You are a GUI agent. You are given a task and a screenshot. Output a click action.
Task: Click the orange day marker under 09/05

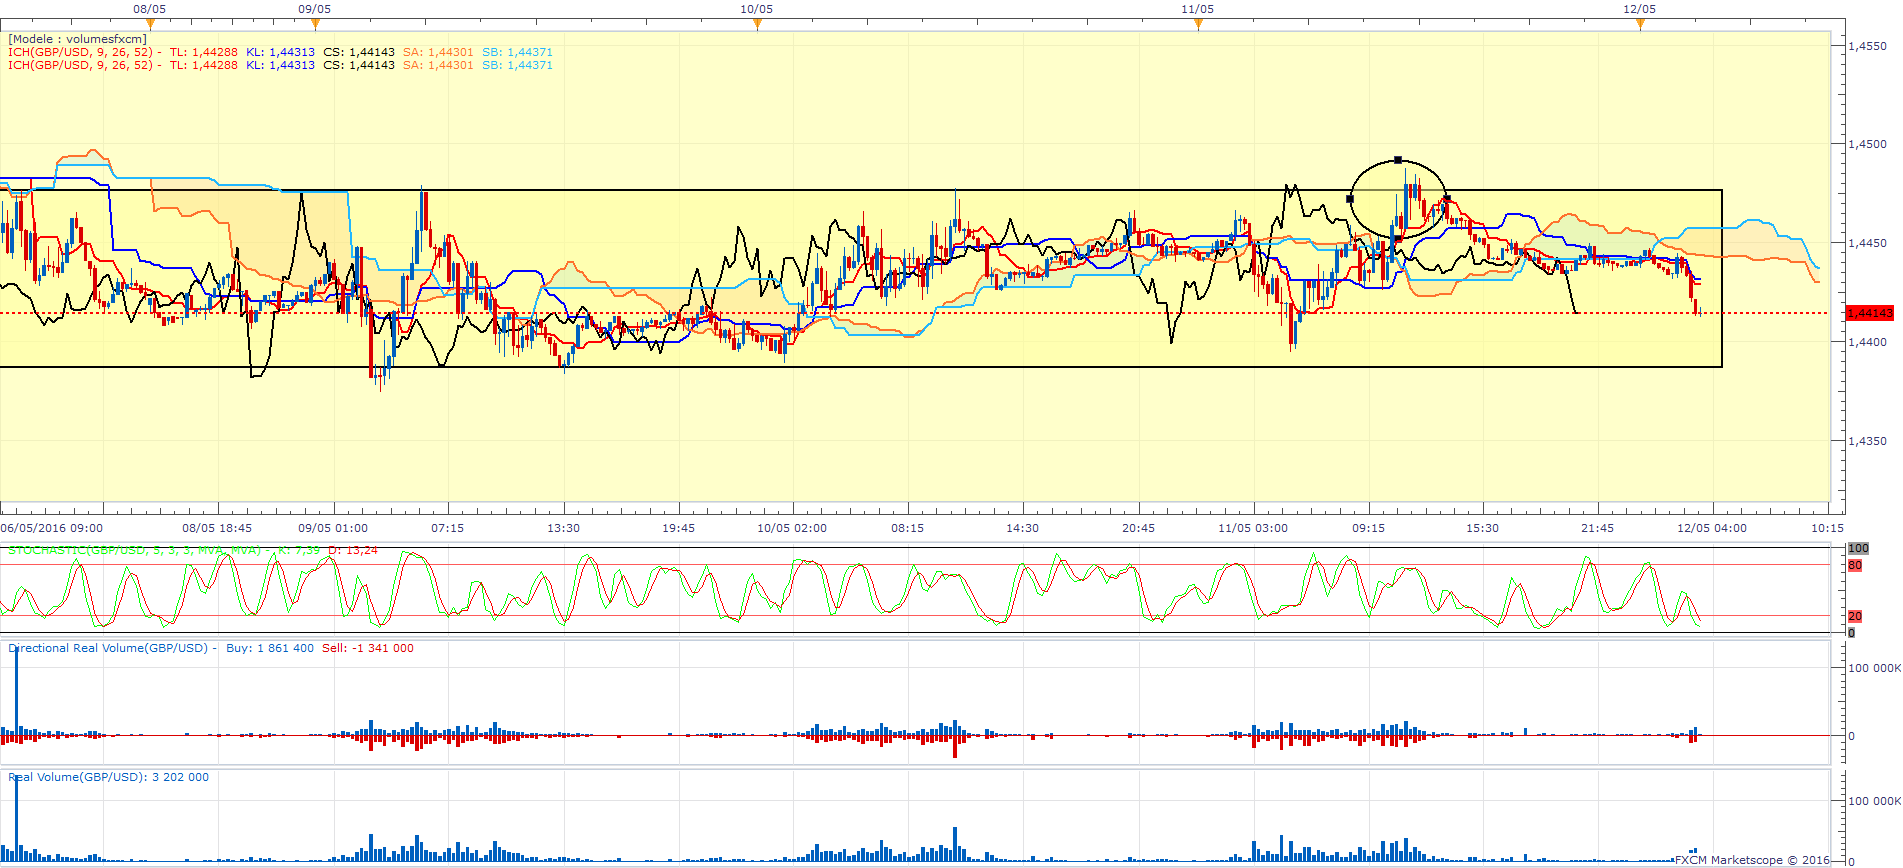pos(315,24)
